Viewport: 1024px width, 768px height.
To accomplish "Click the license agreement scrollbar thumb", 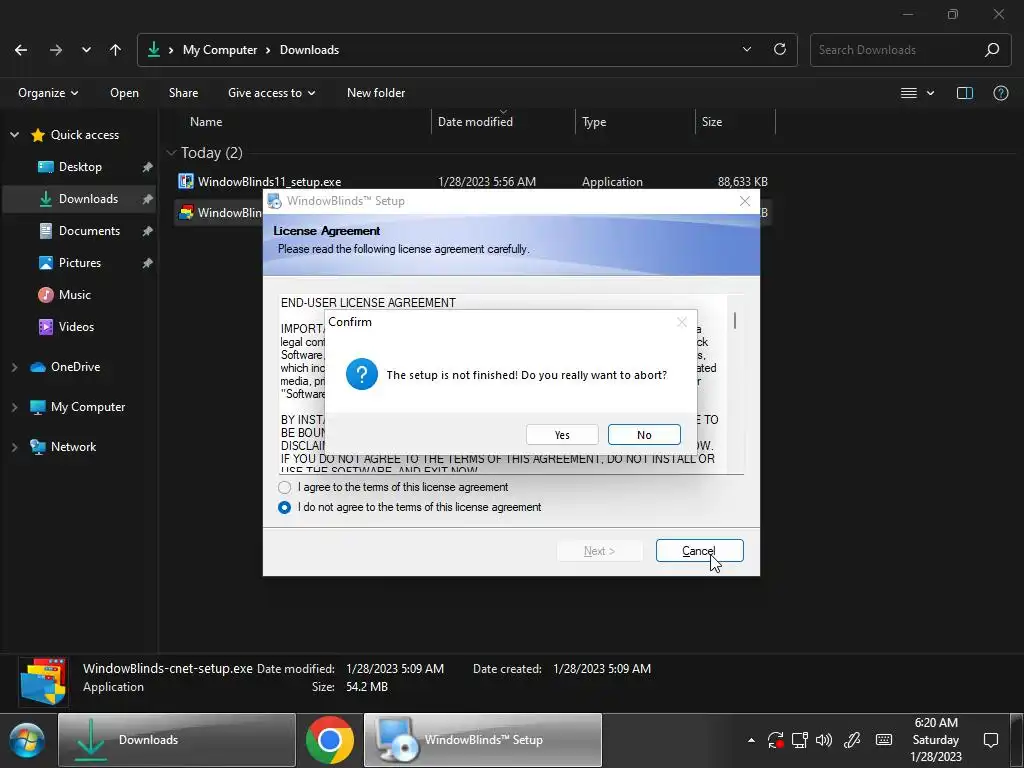I will 735,321.
